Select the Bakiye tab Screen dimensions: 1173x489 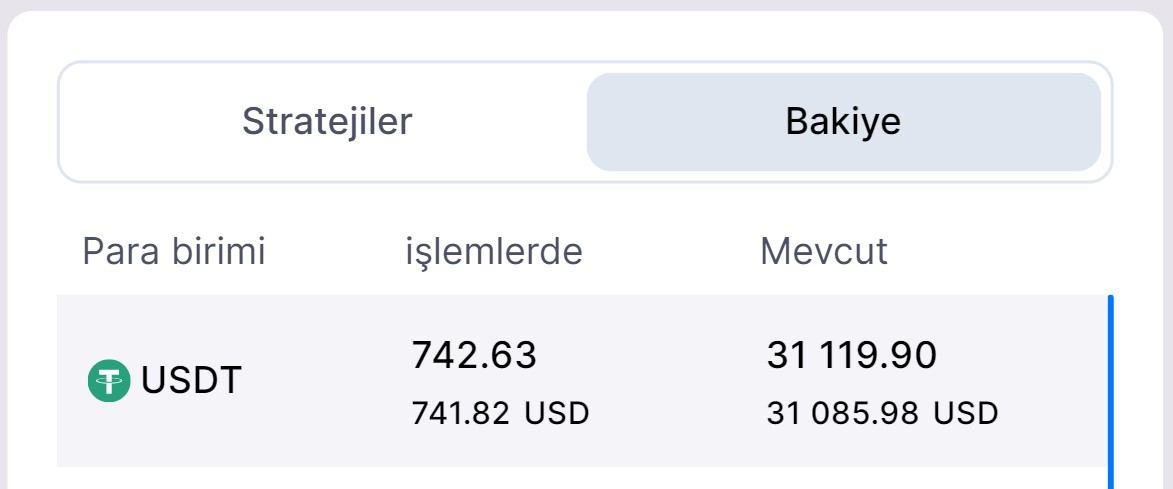(843, 122)
